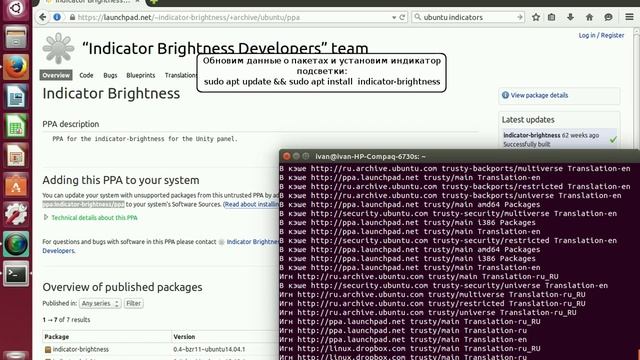Click the Version column header
The height and width of the screenshot is (360, 640).
(x=184, y=337)
